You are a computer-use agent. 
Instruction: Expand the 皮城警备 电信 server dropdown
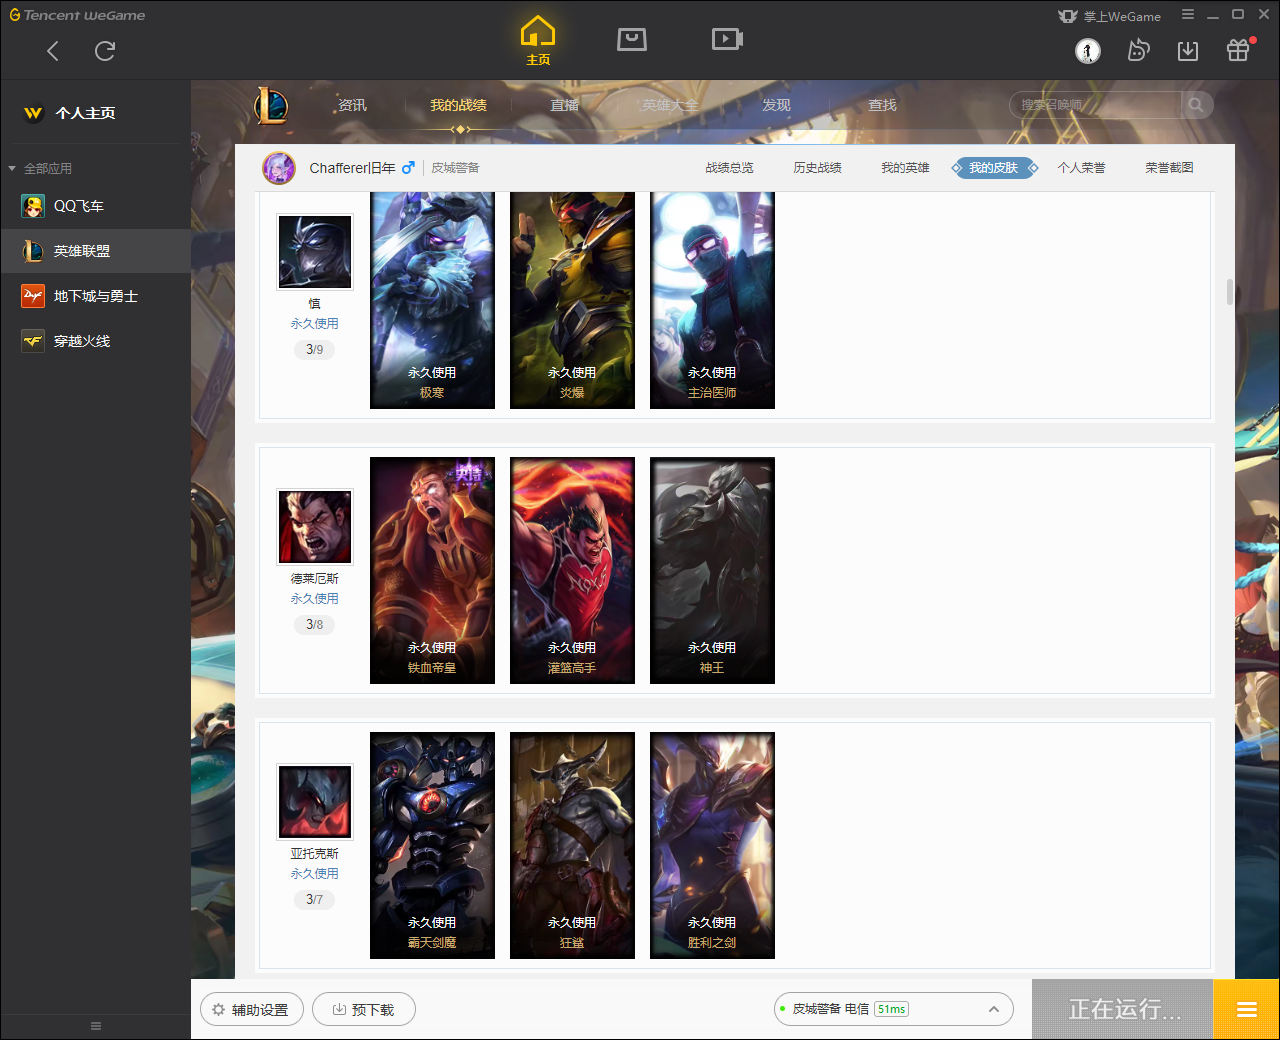click(x=894, y=1010)
